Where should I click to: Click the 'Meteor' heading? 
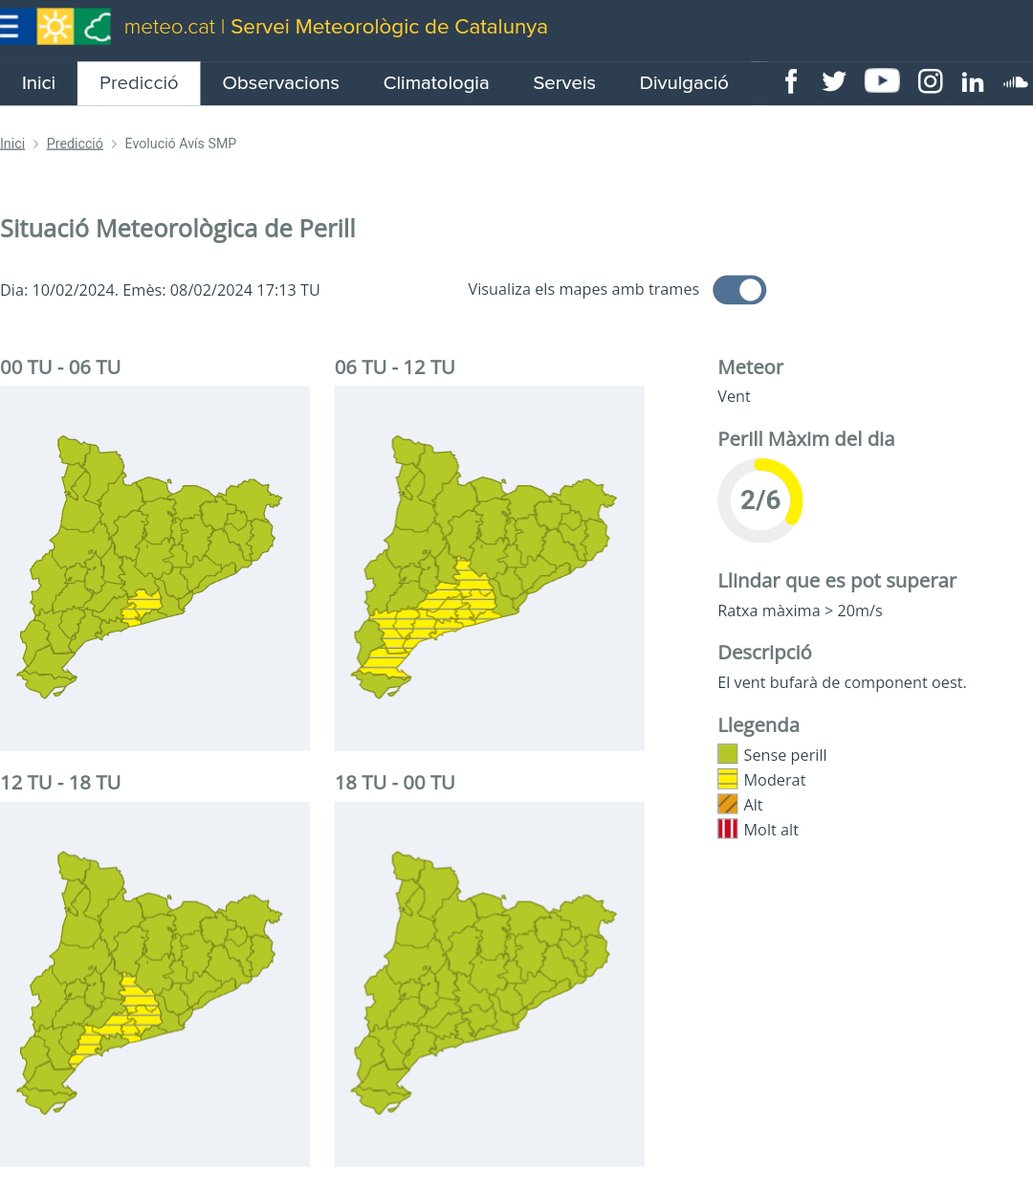click(x=751, y=367)
